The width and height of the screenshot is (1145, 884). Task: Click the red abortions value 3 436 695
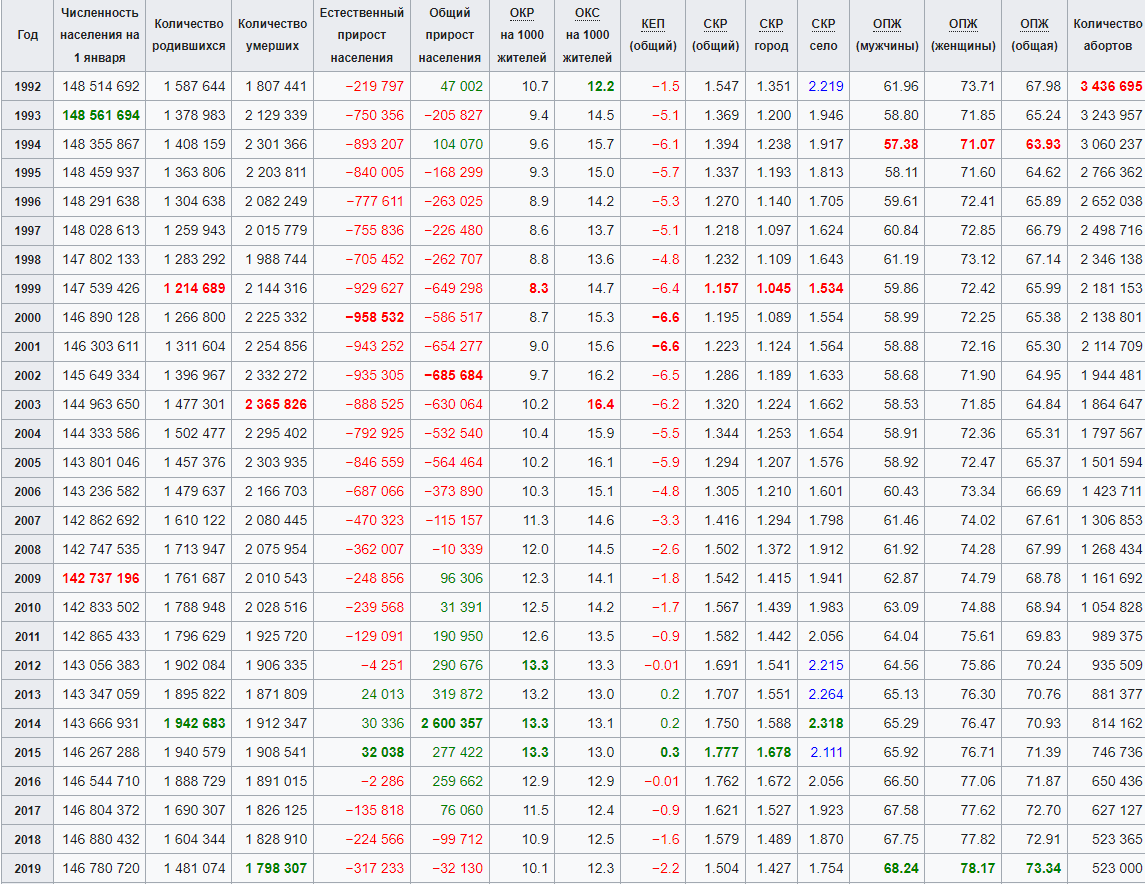tap(1111, 86)
